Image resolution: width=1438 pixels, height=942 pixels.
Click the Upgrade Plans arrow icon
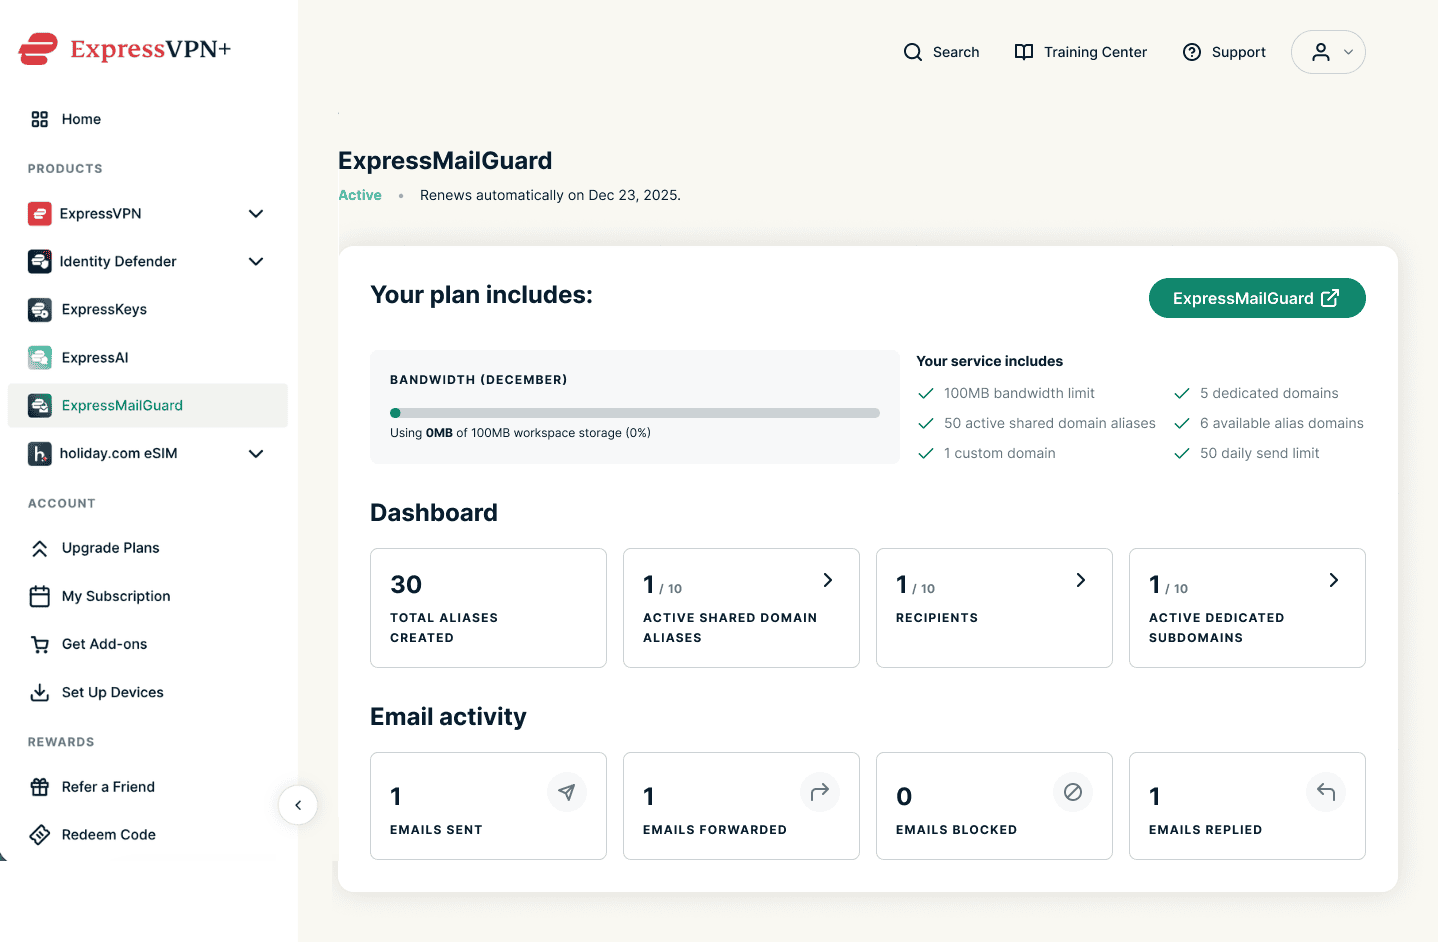pos(40,548)
